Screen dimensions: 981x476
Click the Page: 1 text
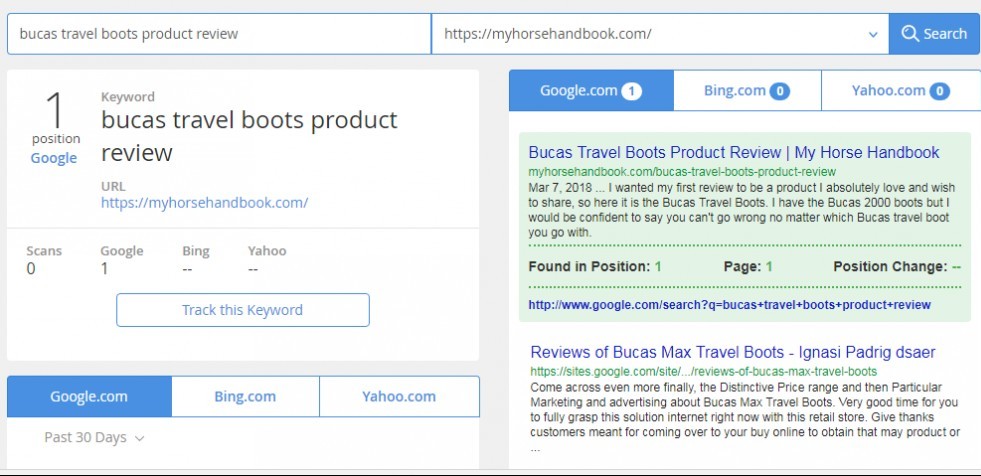(x=748, y=266)
